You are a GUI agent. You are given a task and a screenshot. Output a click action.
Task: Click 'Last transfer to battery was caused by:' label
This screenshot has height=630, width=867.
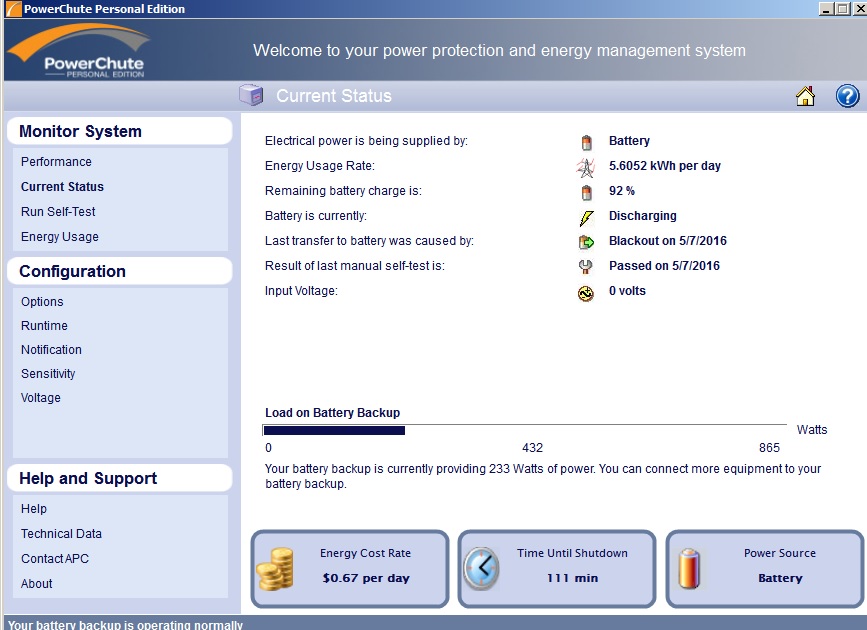click(369, 241)
